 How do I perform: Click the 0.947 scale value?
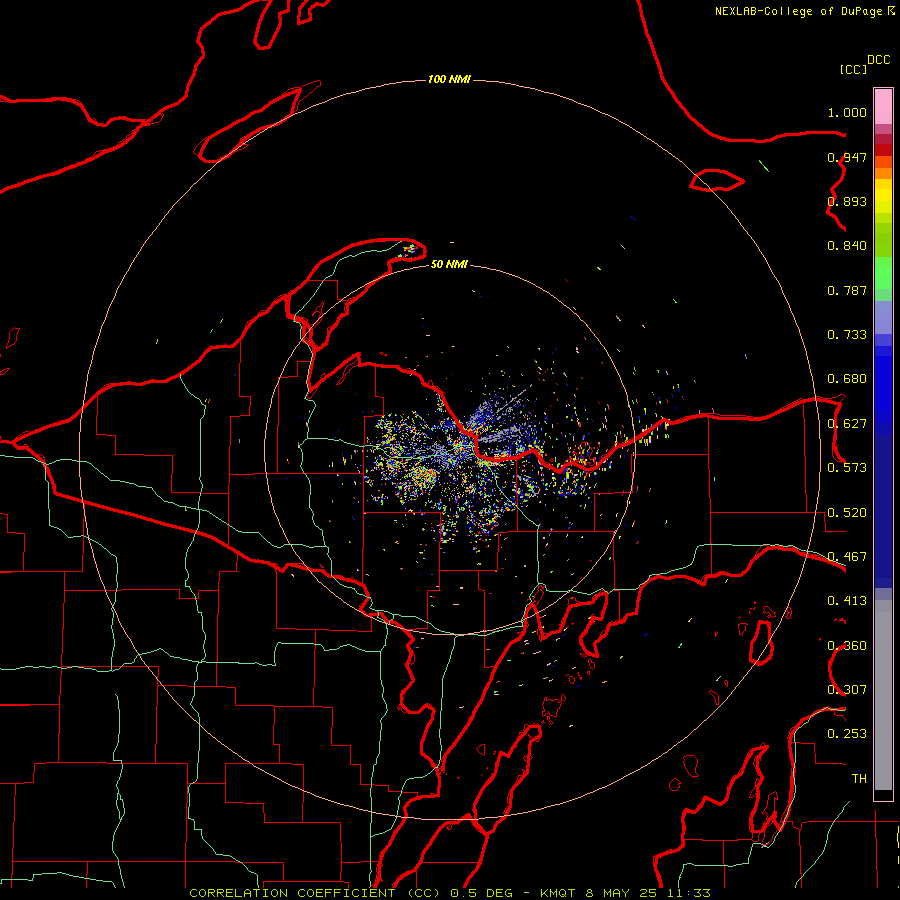tap(847, 157)
